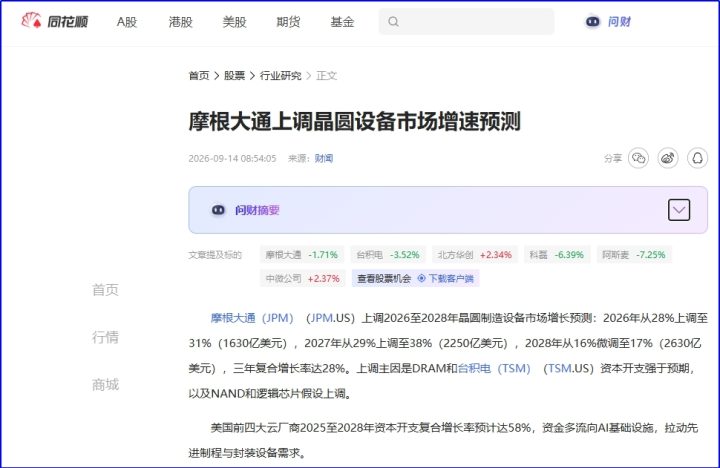Expand the 问财摘要 summary panel
This screenshot has width=720, height=468.
[x=679, y=210]
